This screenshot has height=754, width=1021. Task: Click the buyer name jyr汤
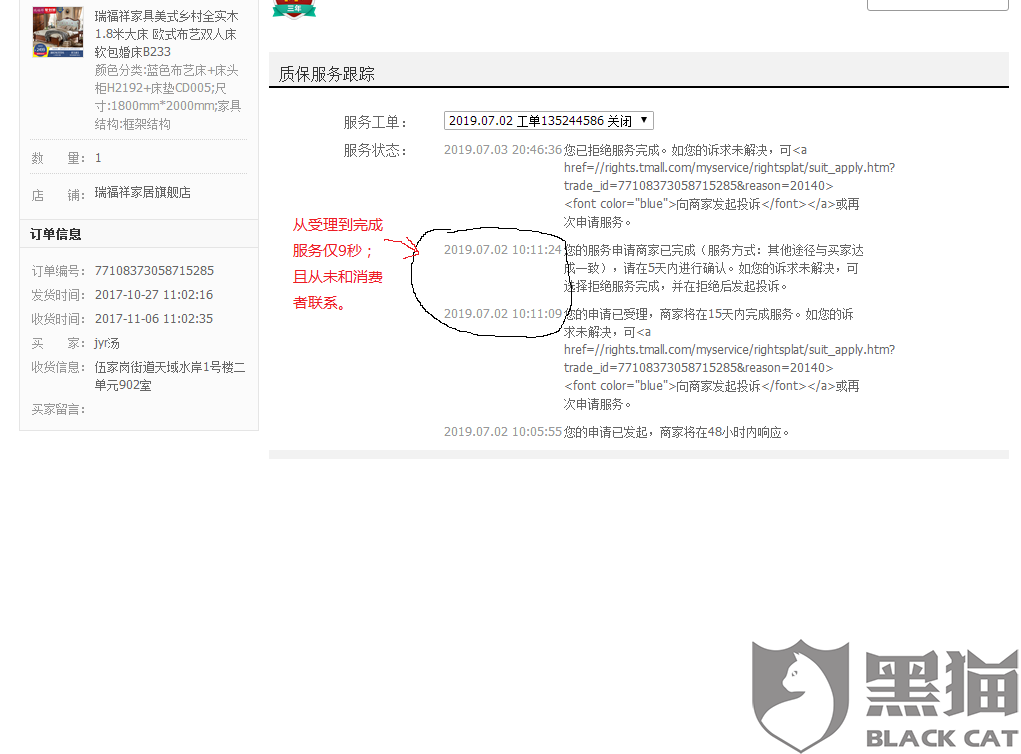click(x=106, y=342)
